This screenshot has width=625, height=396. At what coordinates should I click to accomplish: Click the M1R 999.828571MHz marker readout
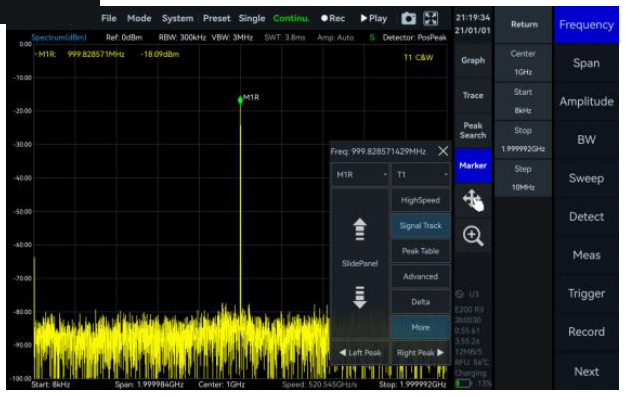click(108, 54)
